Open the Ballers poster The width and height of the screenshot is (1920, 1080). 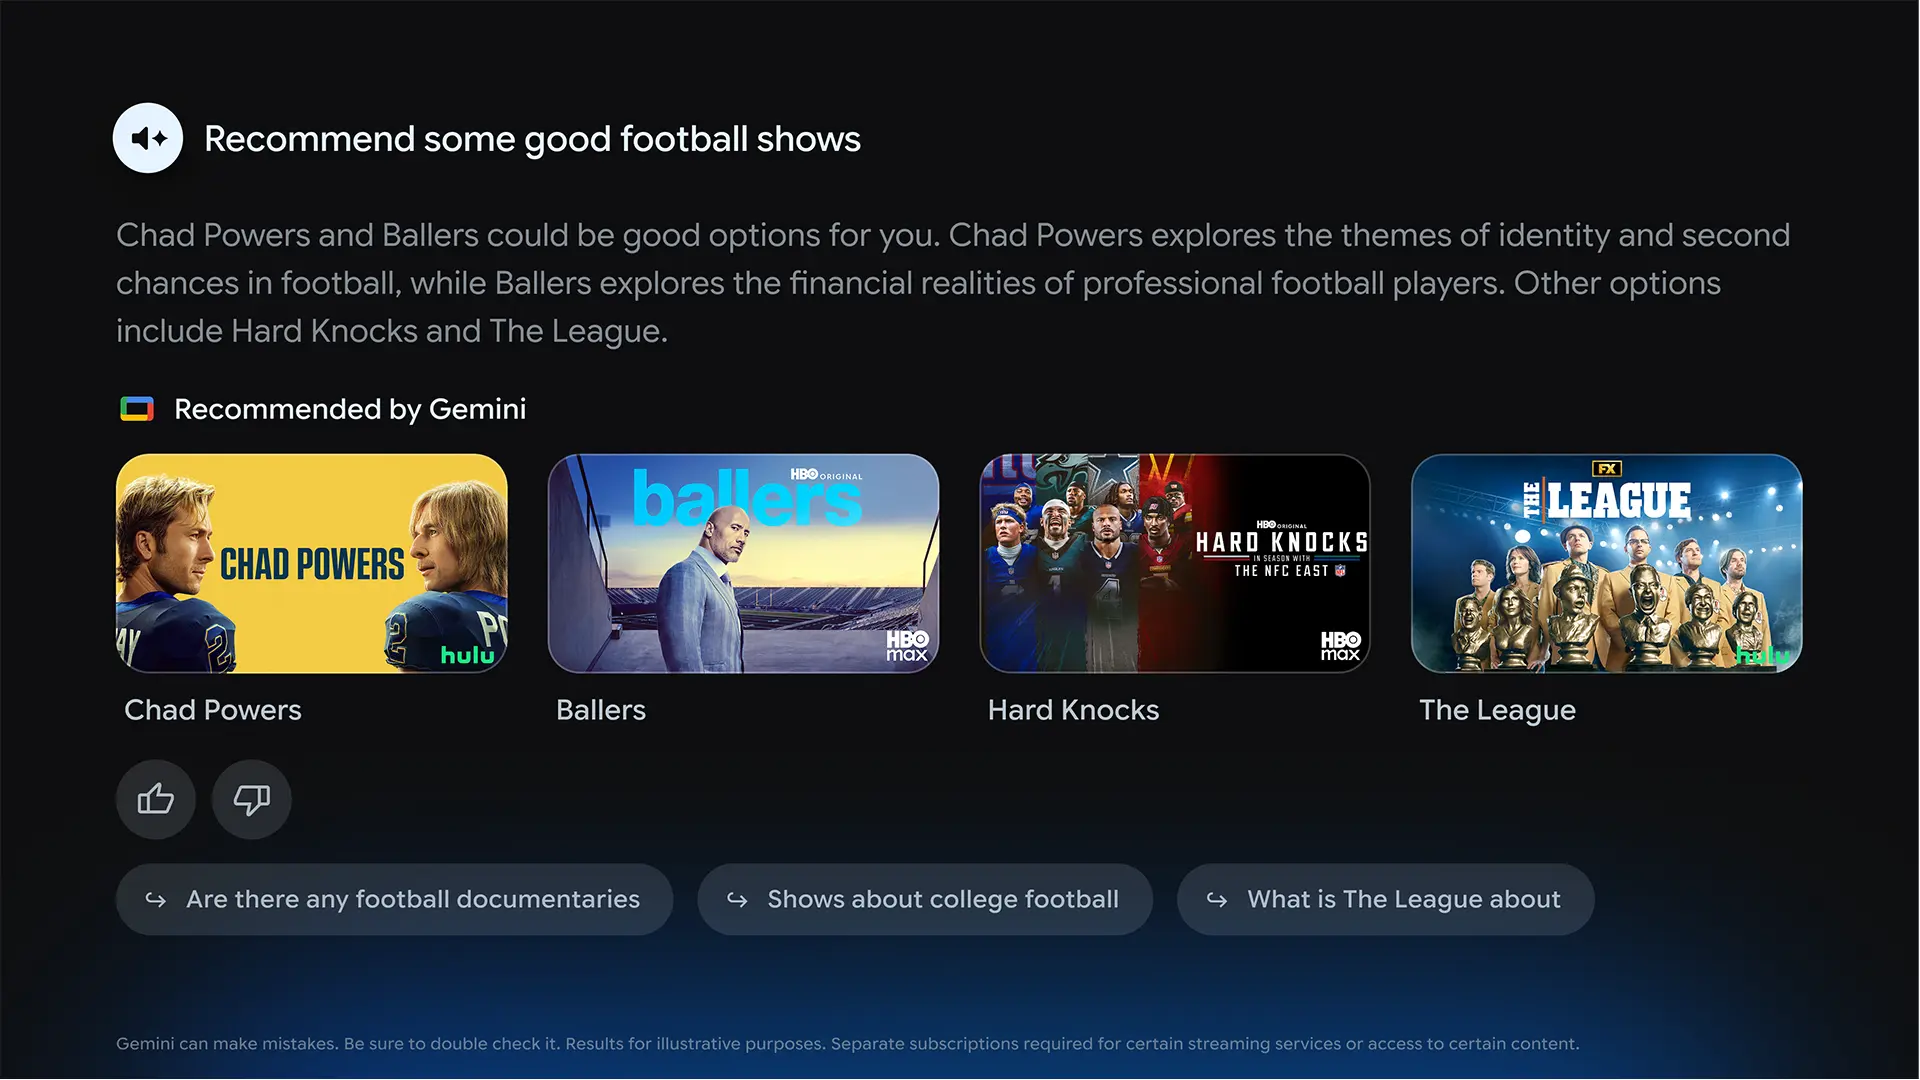743,563
